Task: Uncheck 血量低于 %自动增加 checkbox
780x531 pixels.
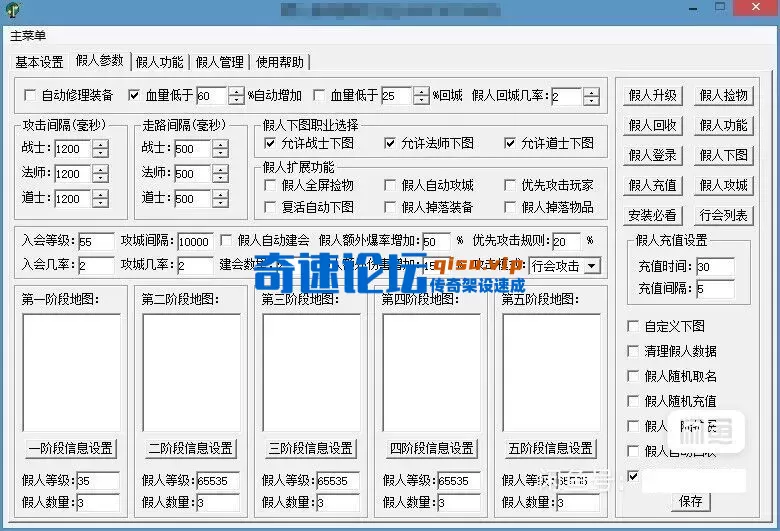Action: coord(134,95)
